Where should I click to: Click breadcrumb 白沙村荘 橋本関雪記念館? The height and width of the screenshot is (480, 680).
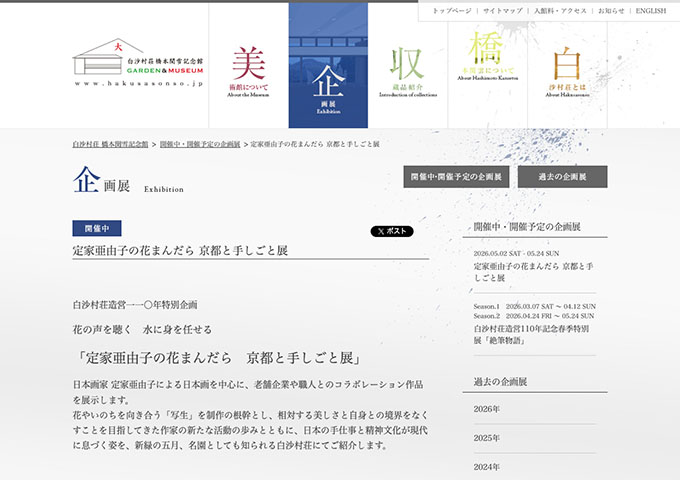point(110,144)
